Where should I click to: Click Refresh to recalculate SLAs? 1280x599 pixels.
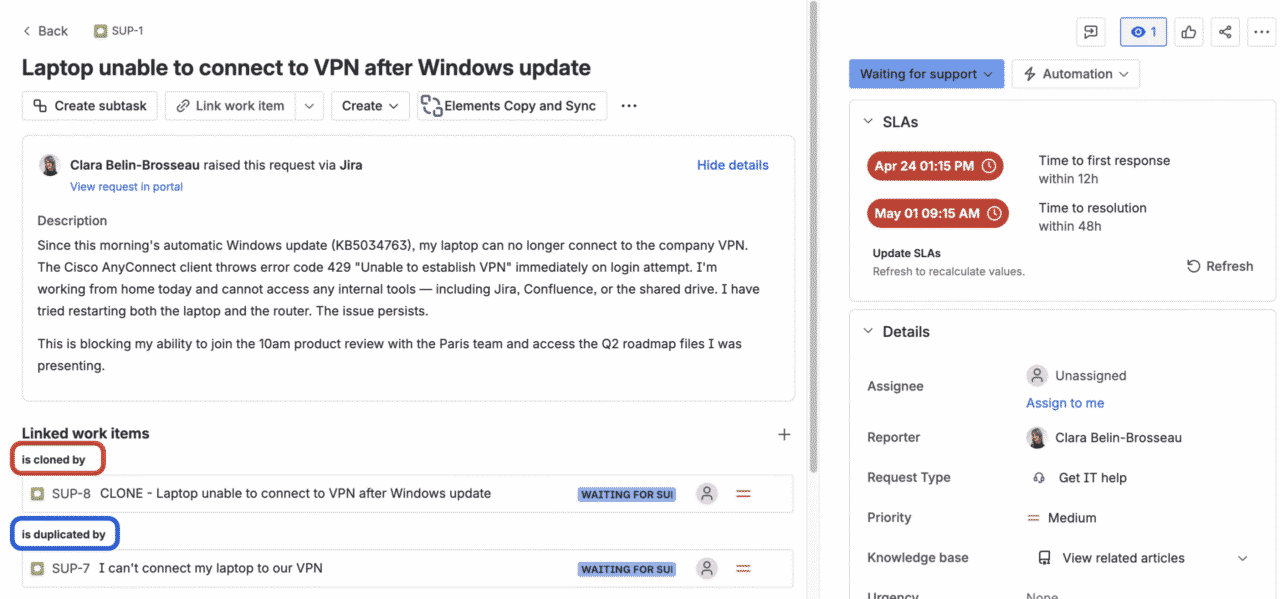coord(1219,266)
